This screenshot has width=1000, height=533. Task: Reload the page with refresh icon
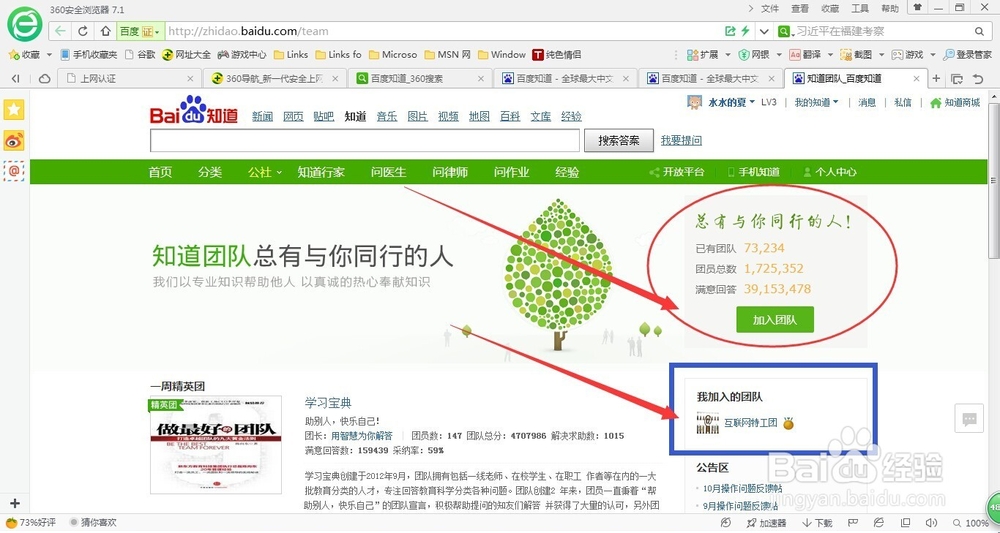pyautogui.click(x=83, y=31)
